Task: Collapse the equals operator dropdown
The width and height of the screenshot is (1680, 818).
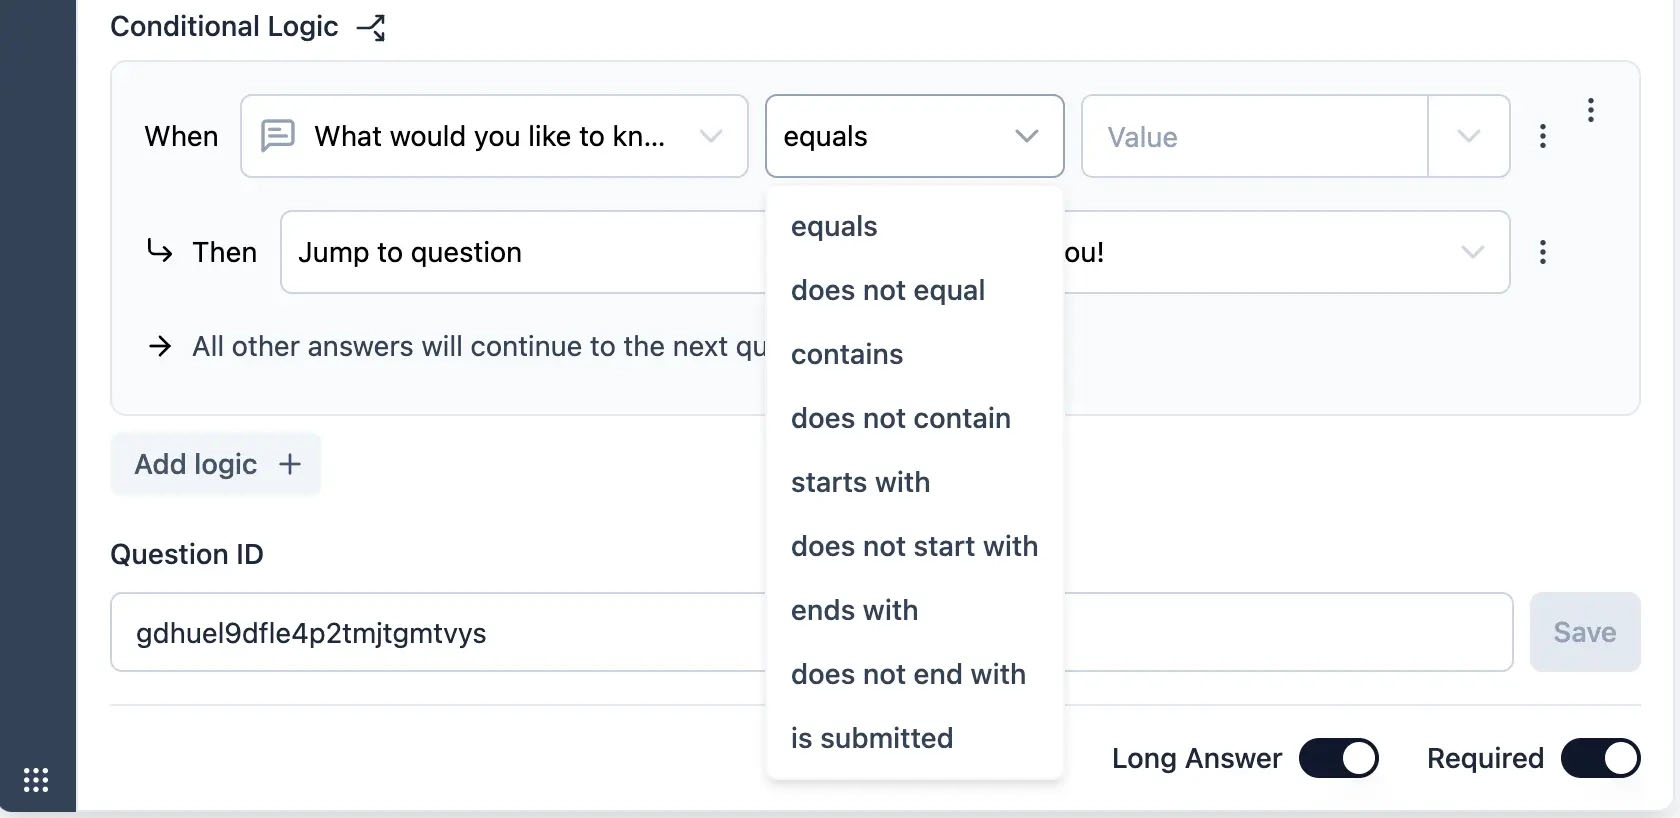Action: 1026,136
